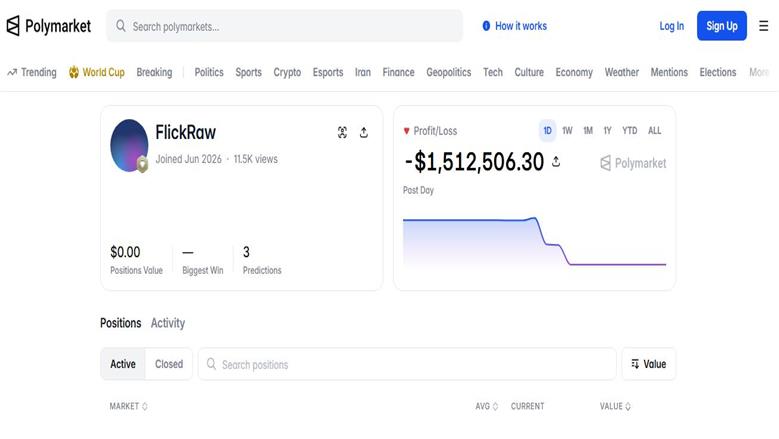Viewport: 779px width, 439px height.
Task: Open the Crypto category
Action: coord(287,73)
